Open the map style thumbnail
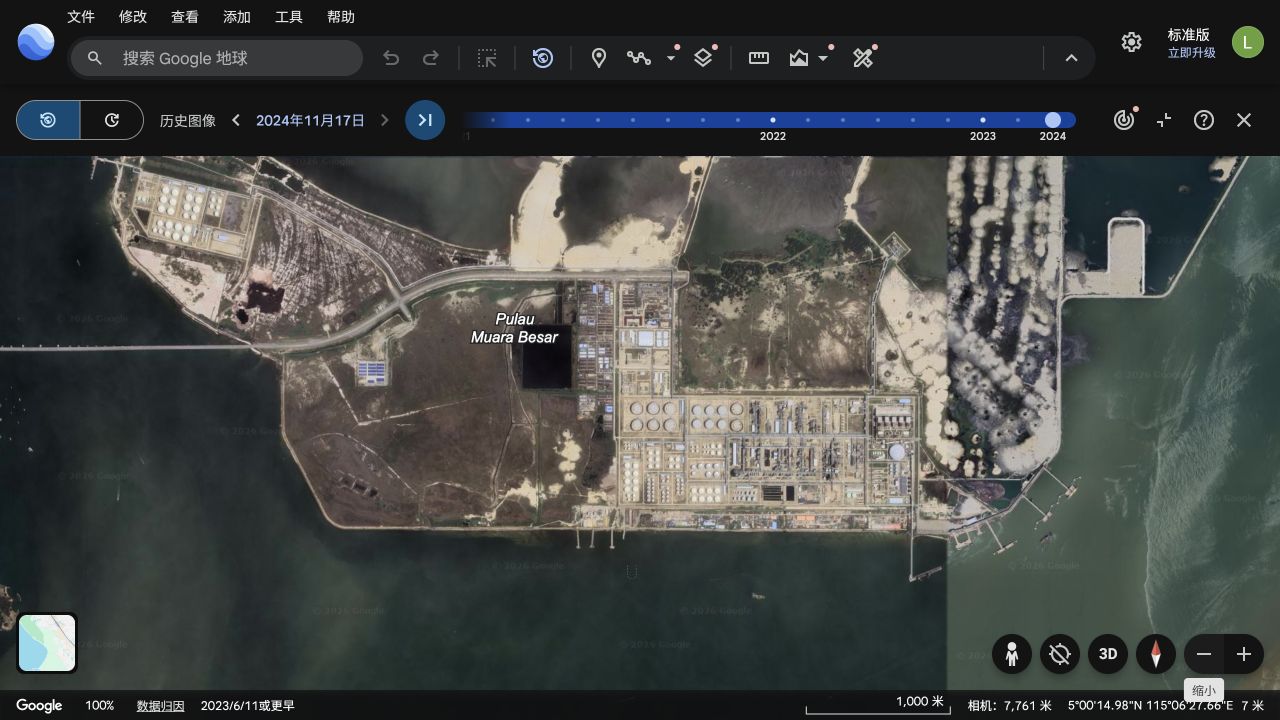Screen dimensions: 1280x720 point(47,643)
